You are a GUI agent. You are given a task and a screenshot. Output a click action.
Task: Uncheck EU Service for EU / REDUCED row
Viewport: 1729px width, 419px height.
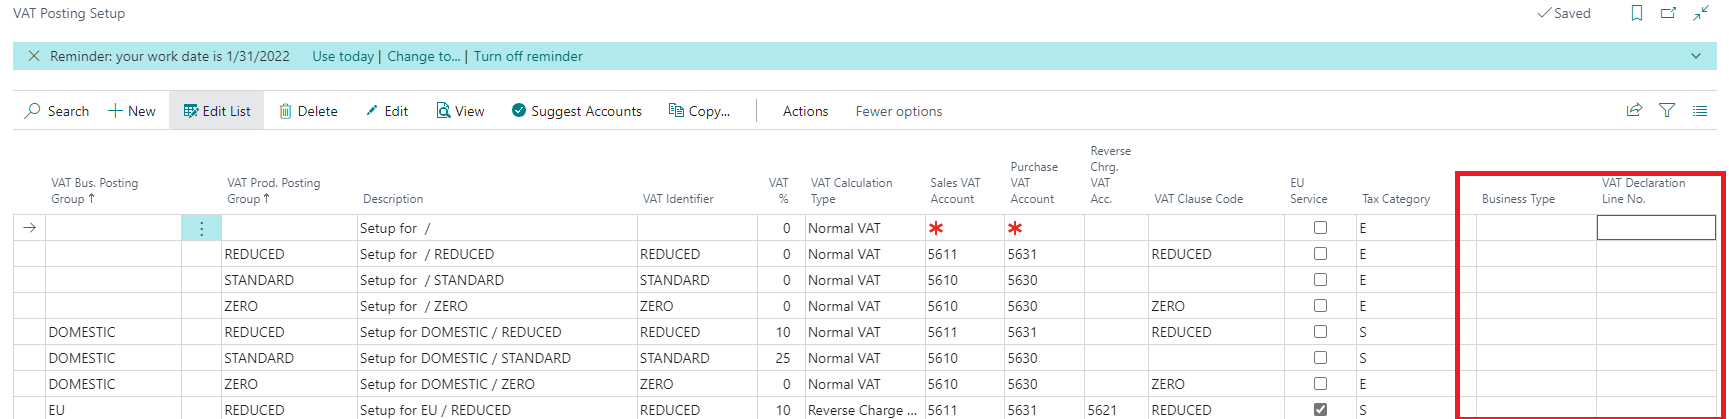1320,410
